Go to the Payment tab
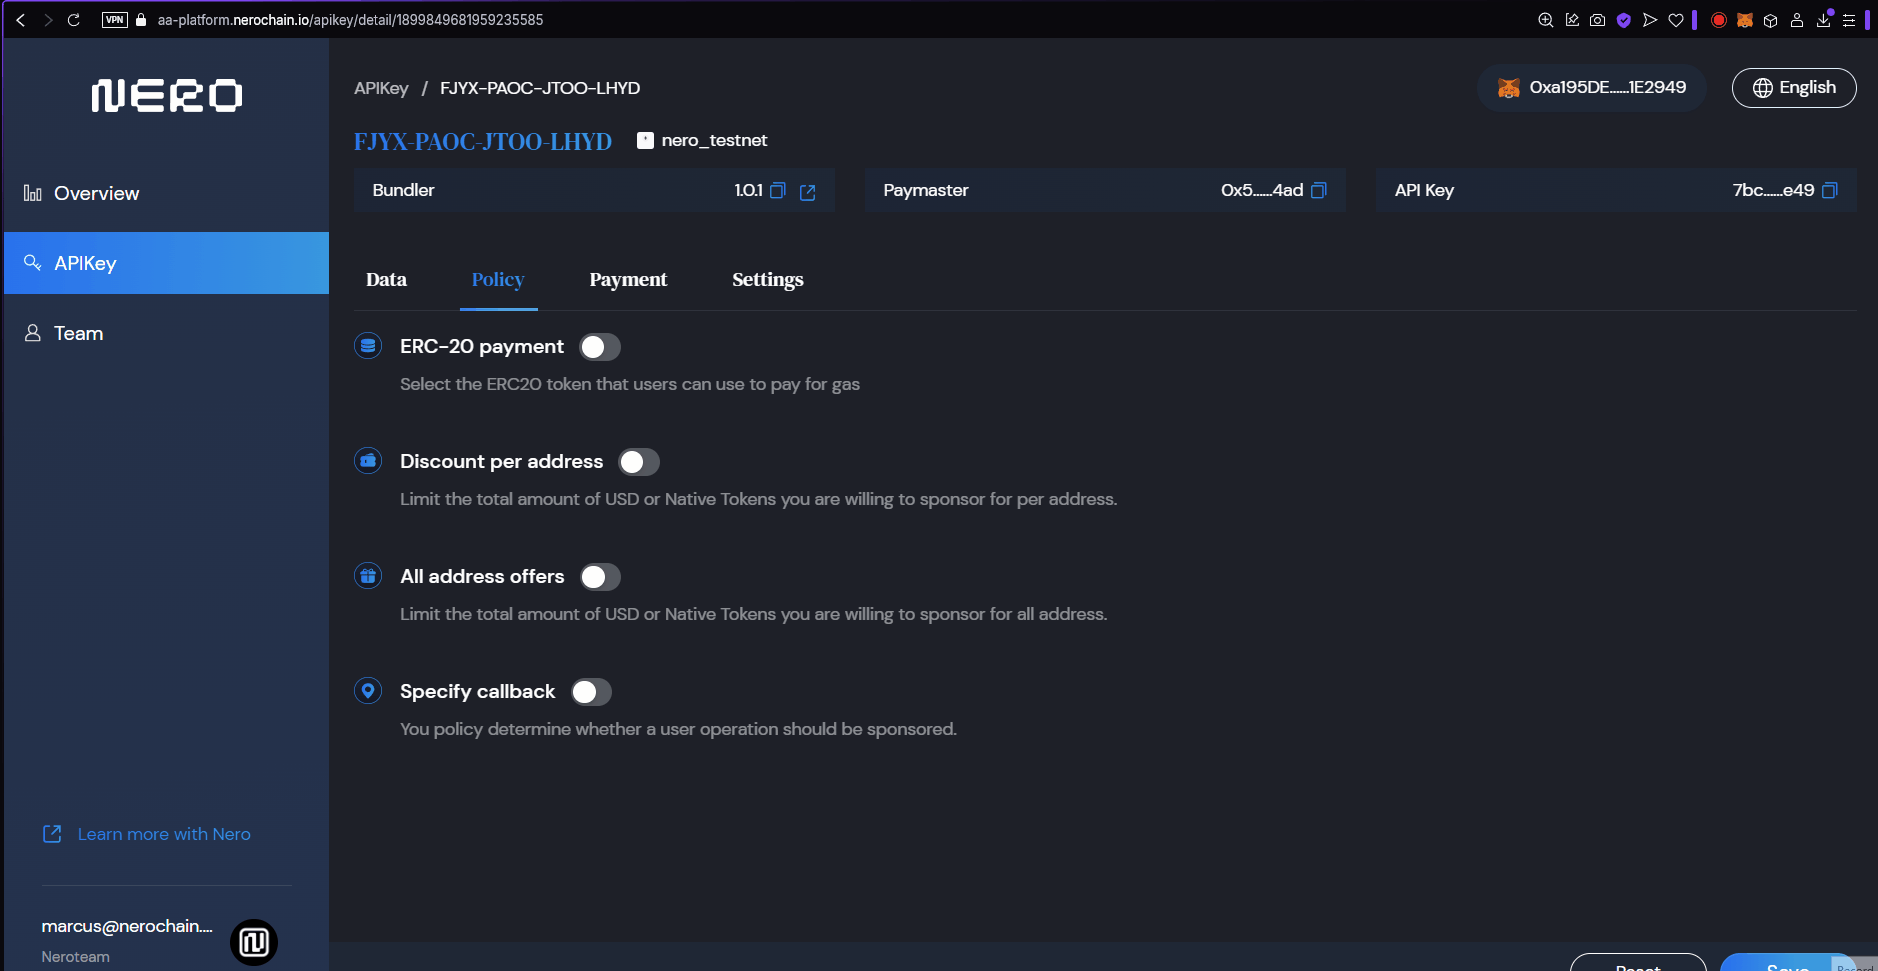Viewport: 1878px width, 971px height. 628,280
